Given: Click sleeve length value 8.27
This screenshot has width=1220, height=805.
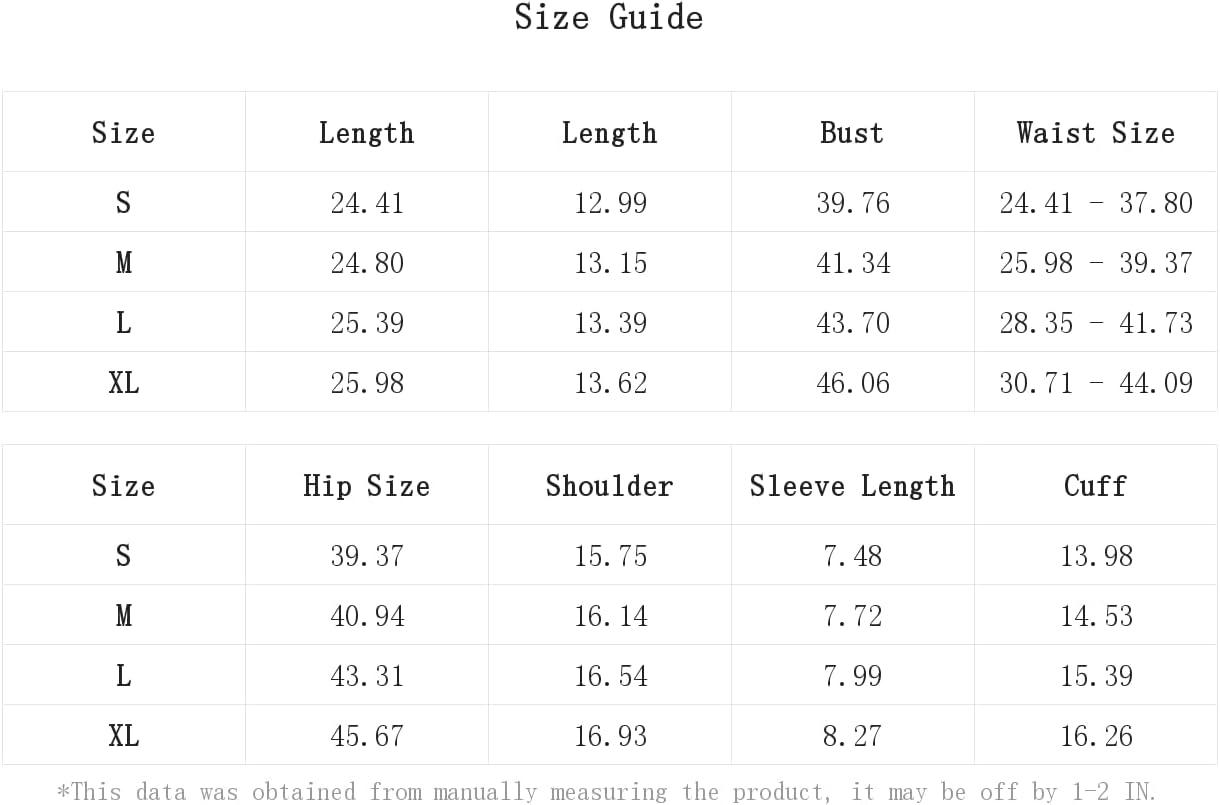Looking at the screenshot, I should point(852,736).
